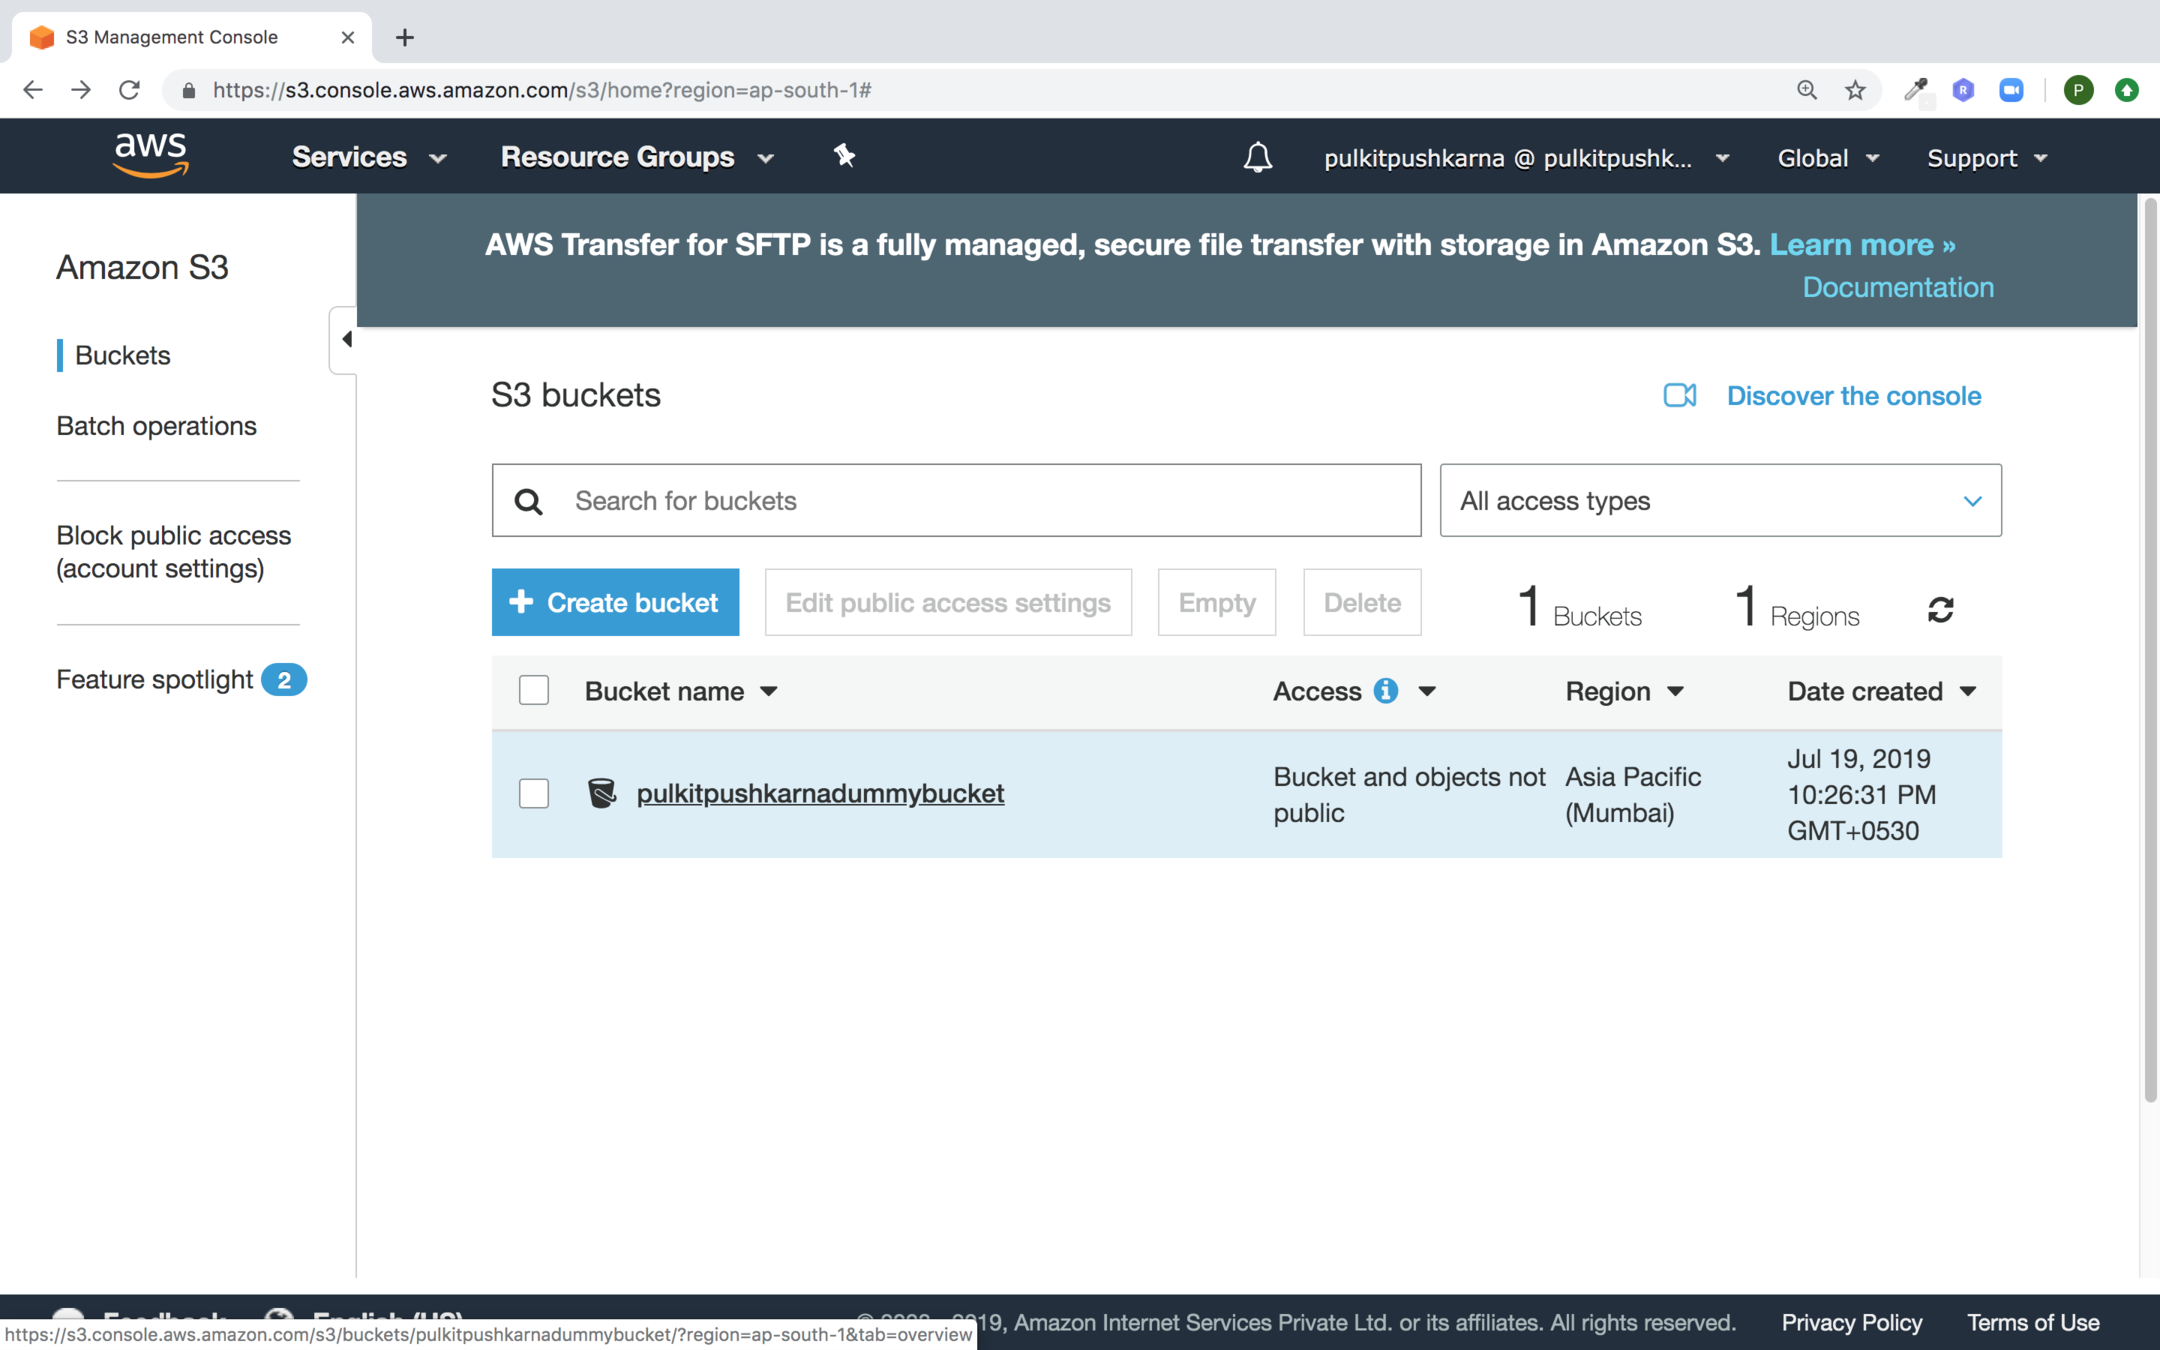Reload the page with browser refresh

(129, 90)
